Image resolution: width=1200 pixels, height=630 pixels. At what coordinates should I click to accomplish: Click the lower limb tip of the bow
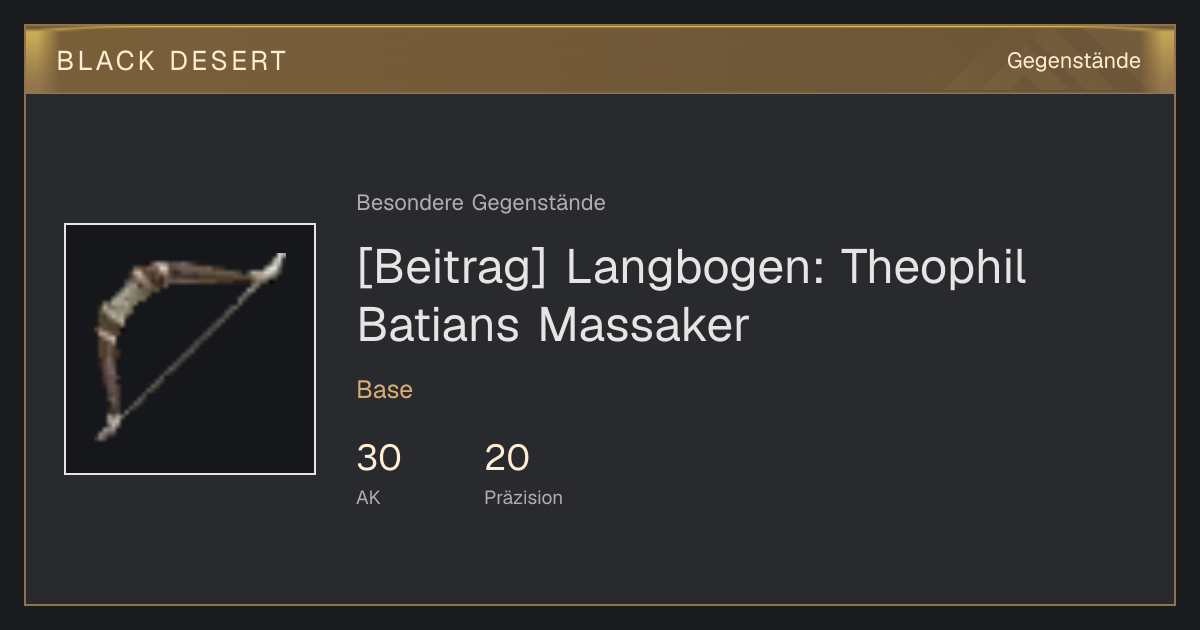(x=107, y=427)
